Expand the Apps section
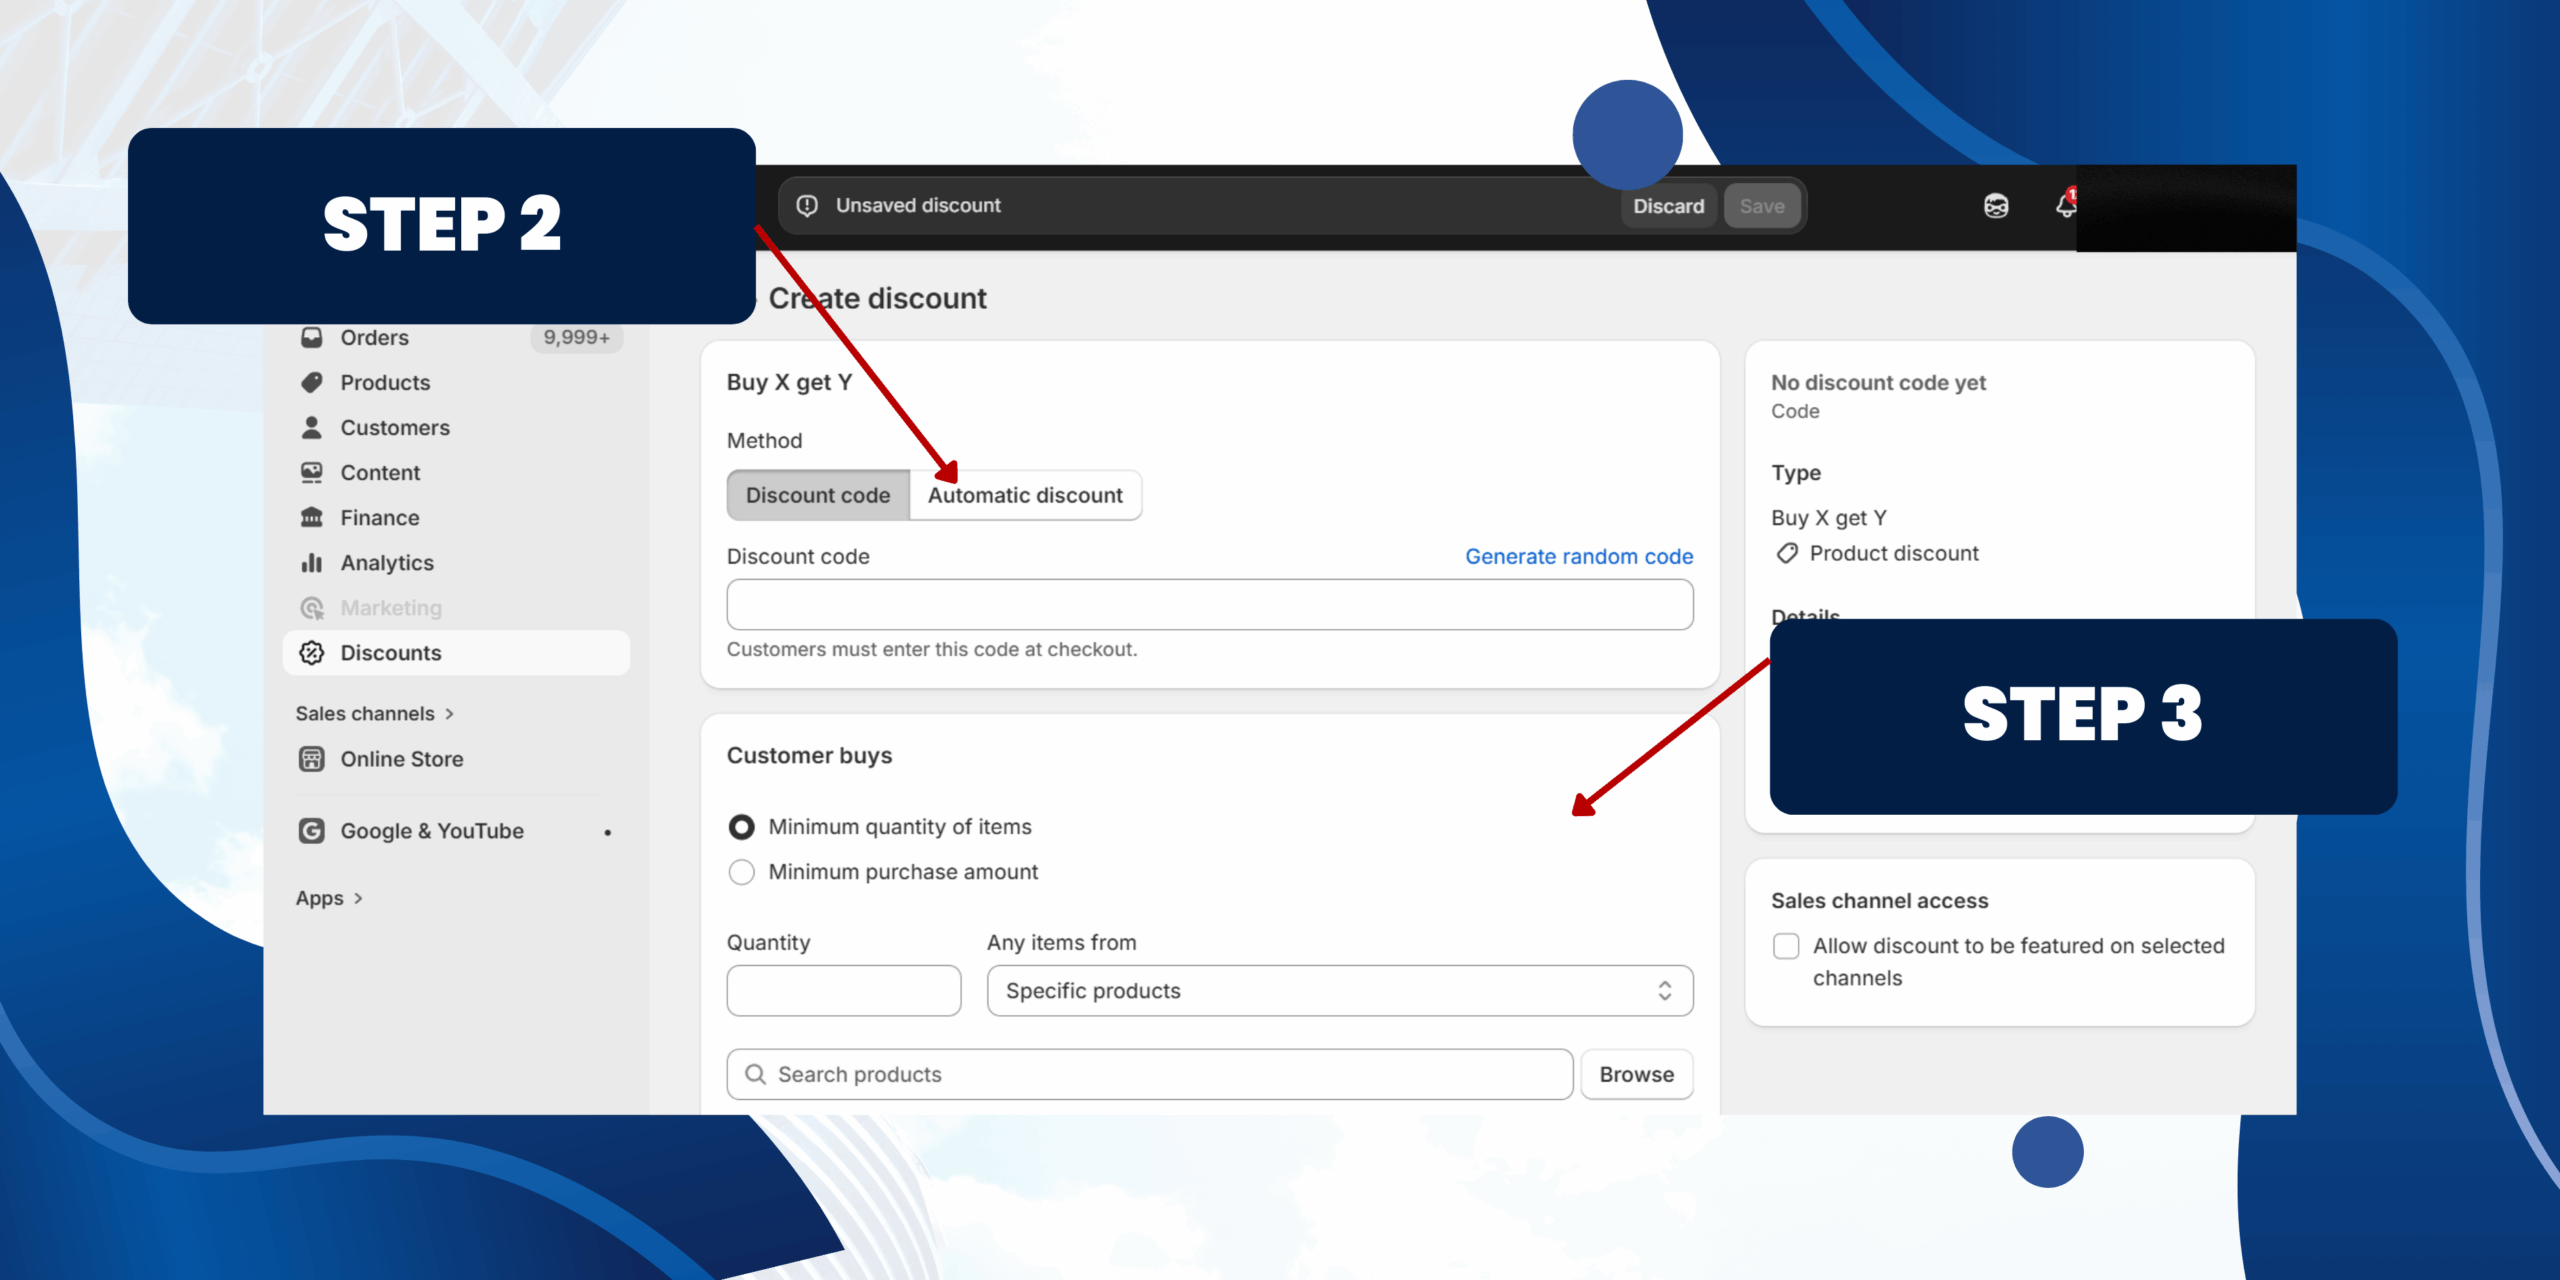 (x=328, y=898)
